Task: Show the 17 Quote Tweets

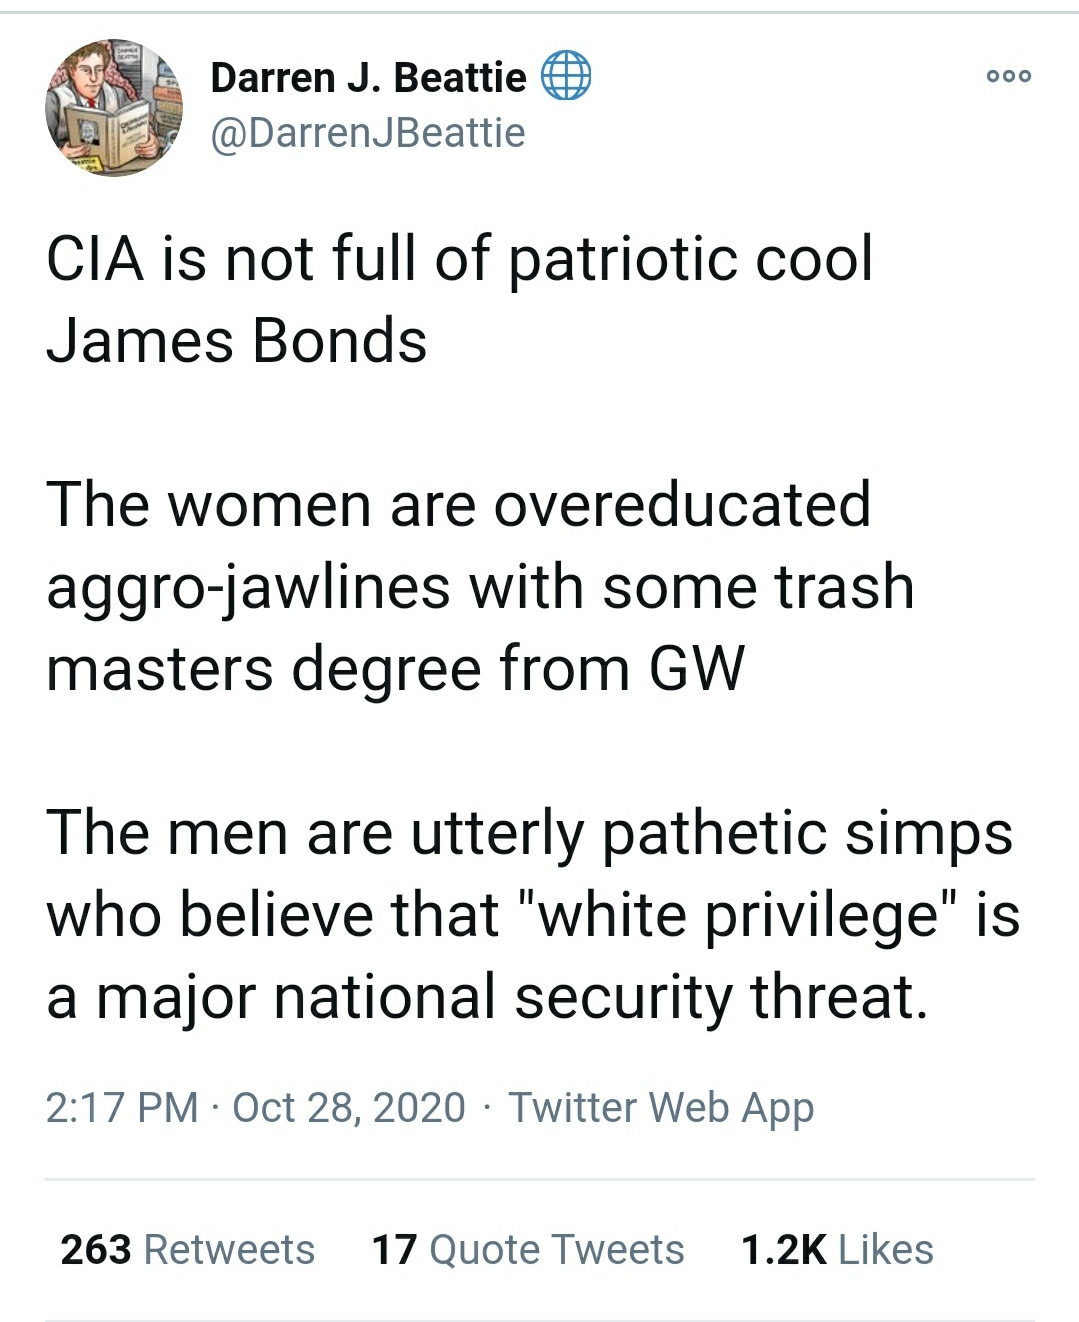Action: [527, 1249]
